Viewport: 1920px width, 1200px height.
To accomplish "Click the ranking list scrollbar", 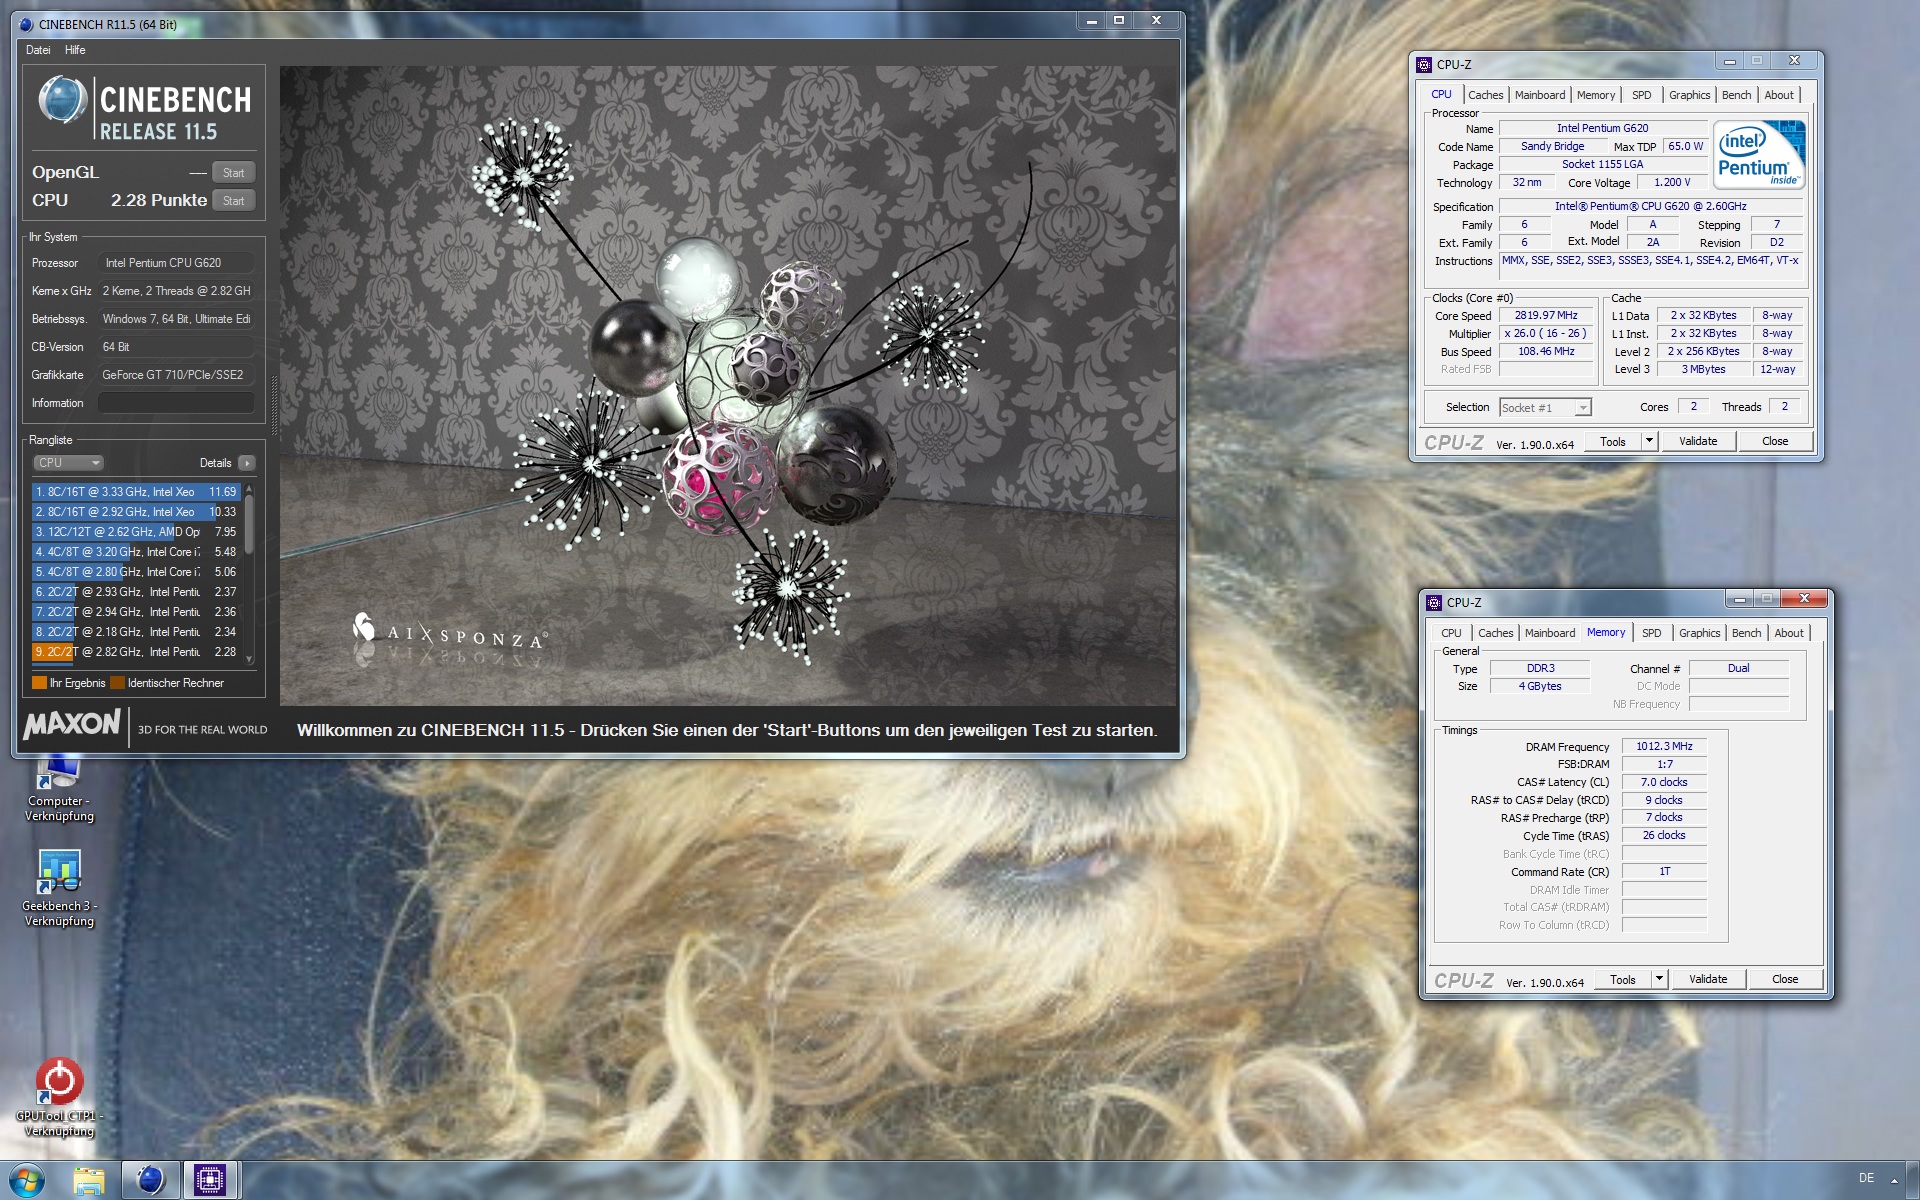I will [x=249, y=527].
